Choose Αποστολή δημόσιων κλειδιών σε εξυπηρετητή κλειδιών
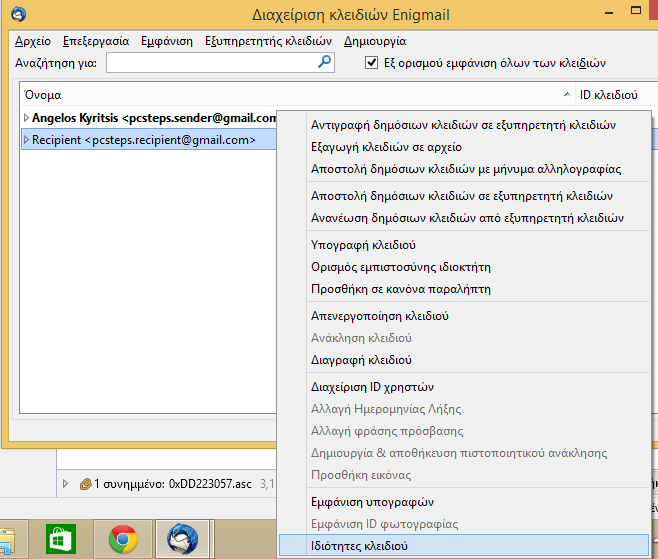658x559 pixels. tap(464, 196)
